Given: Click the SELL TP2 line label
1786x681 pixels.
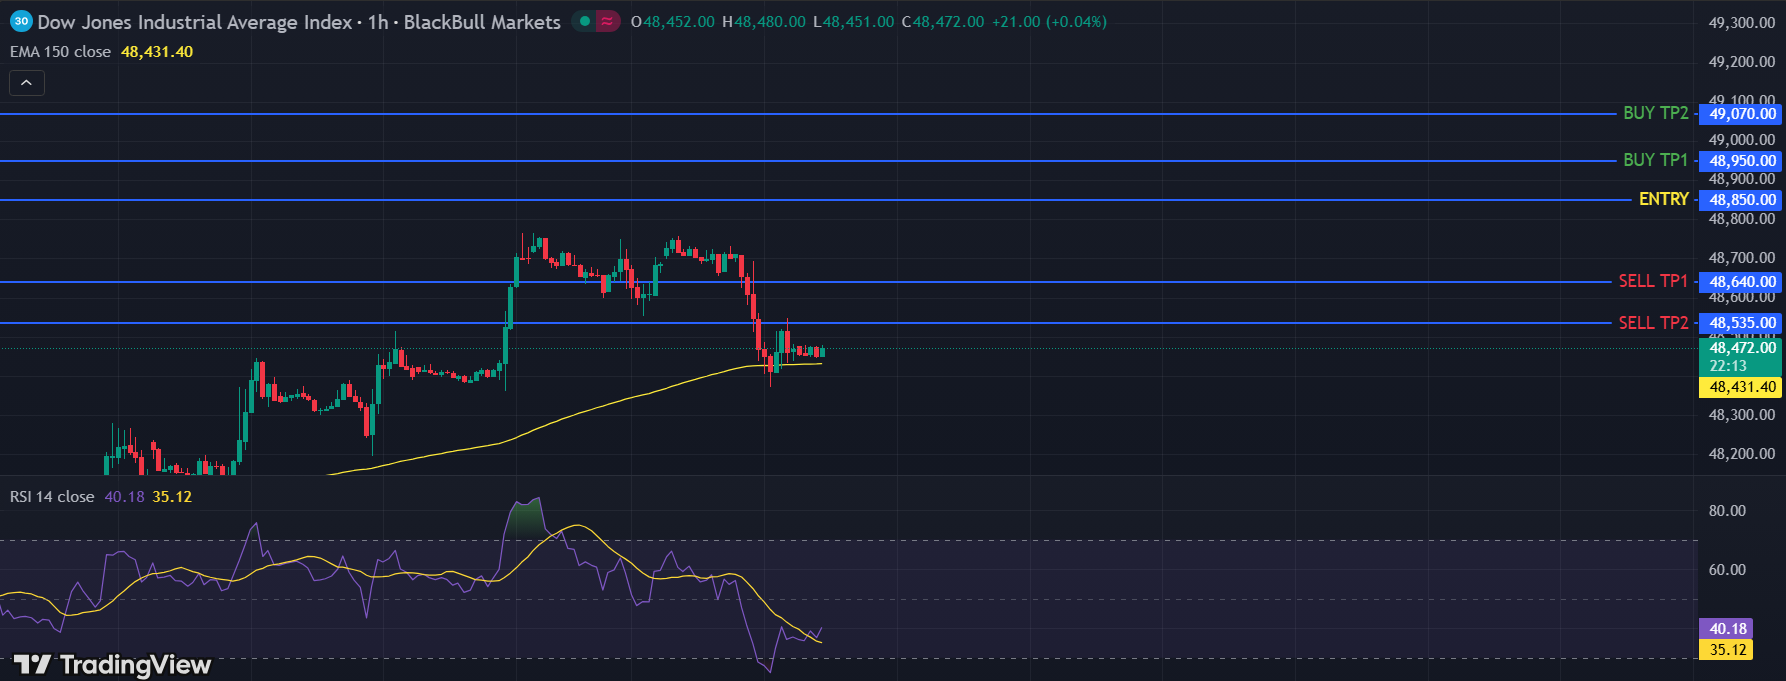Looking at the screenshot, I should [1653, 323].
